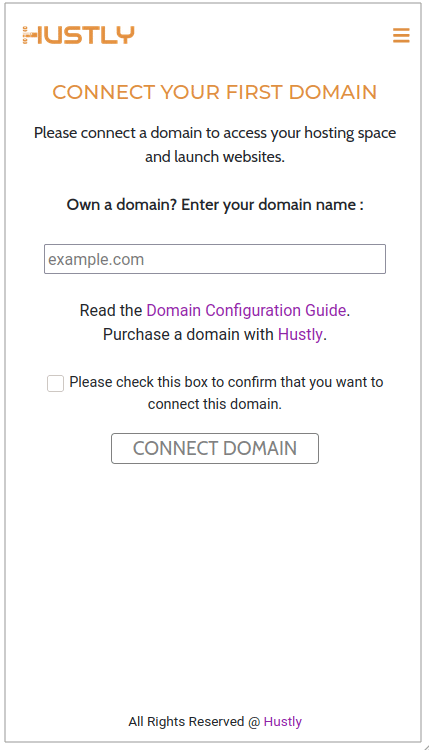Click the 'and launch websites.' text line
This screenshot has width=429, height=750.
click(x=215, y=157)
